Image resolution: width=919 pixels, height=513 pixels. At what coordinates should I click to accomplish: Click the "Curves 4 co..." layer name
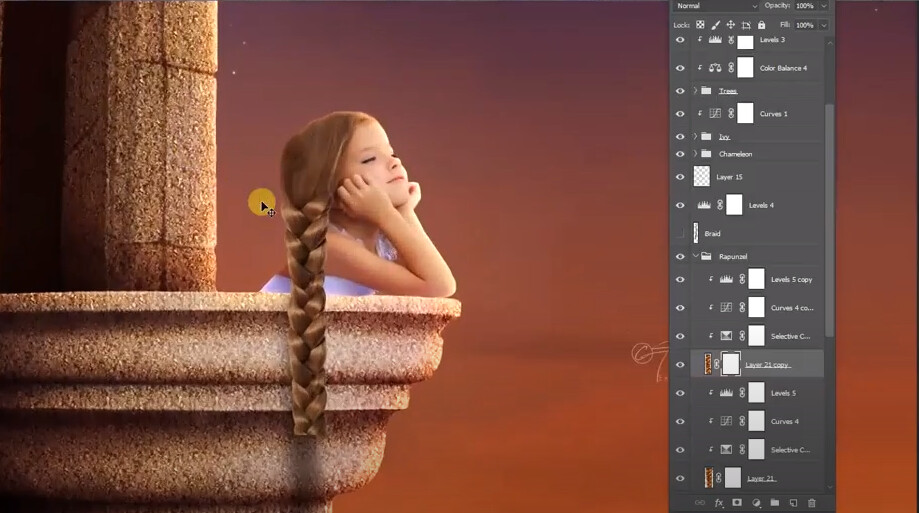point(792,308)
